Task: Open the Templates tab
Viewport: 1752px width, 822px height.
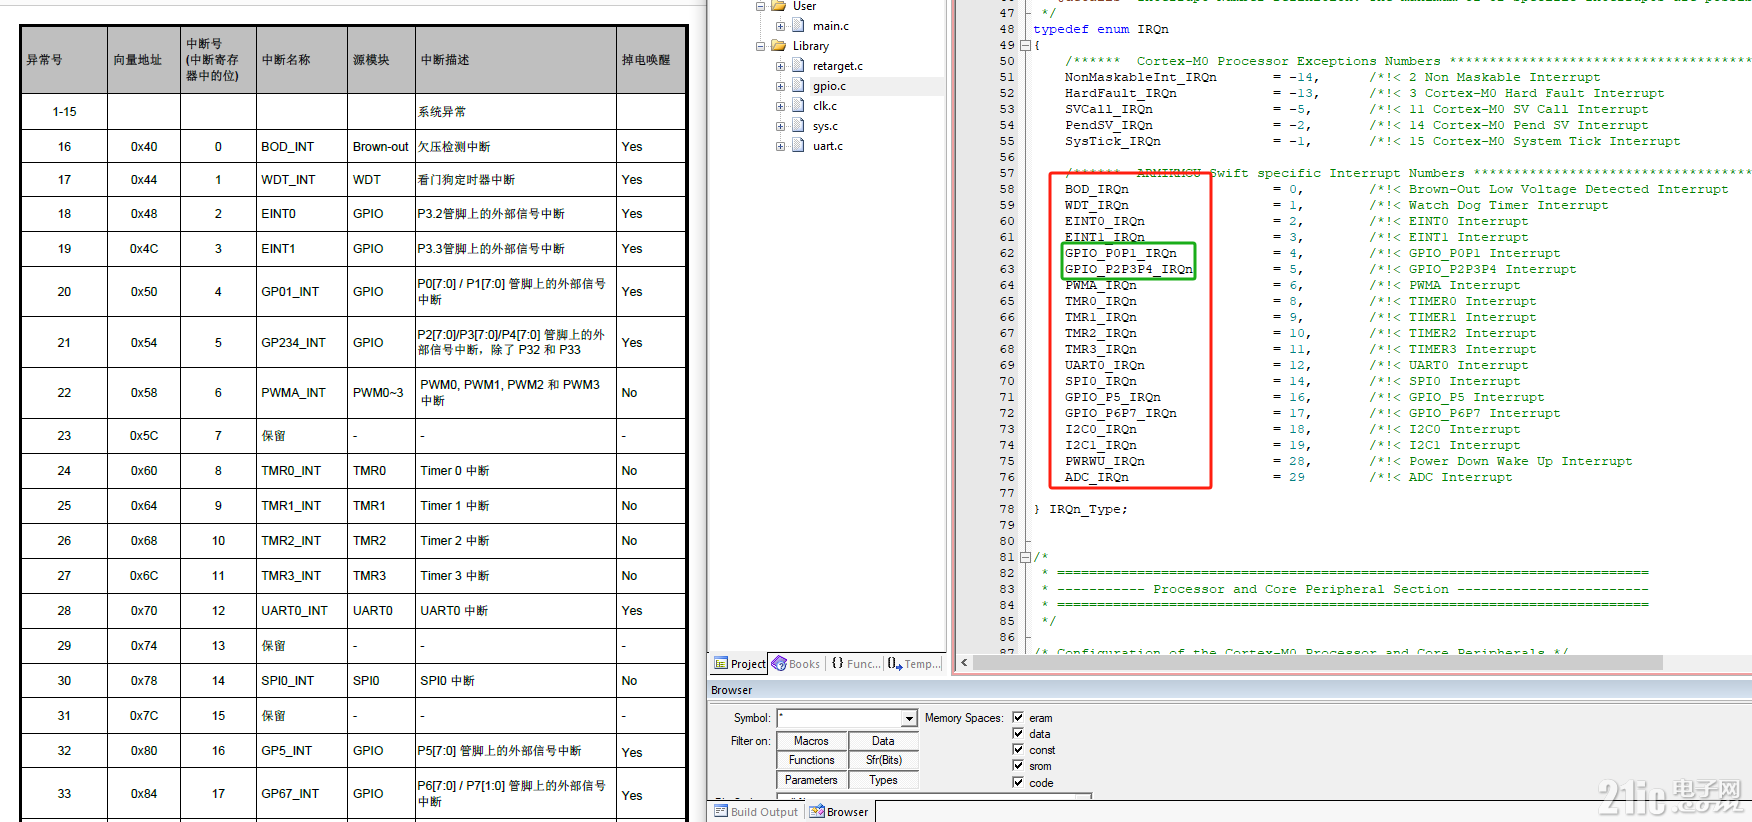Action: 914,664
